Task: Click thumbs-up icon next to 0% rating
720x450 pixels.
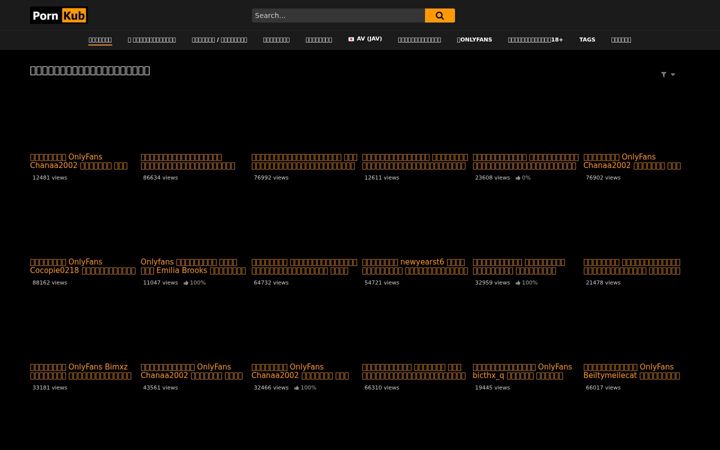Action: [518, 178]
